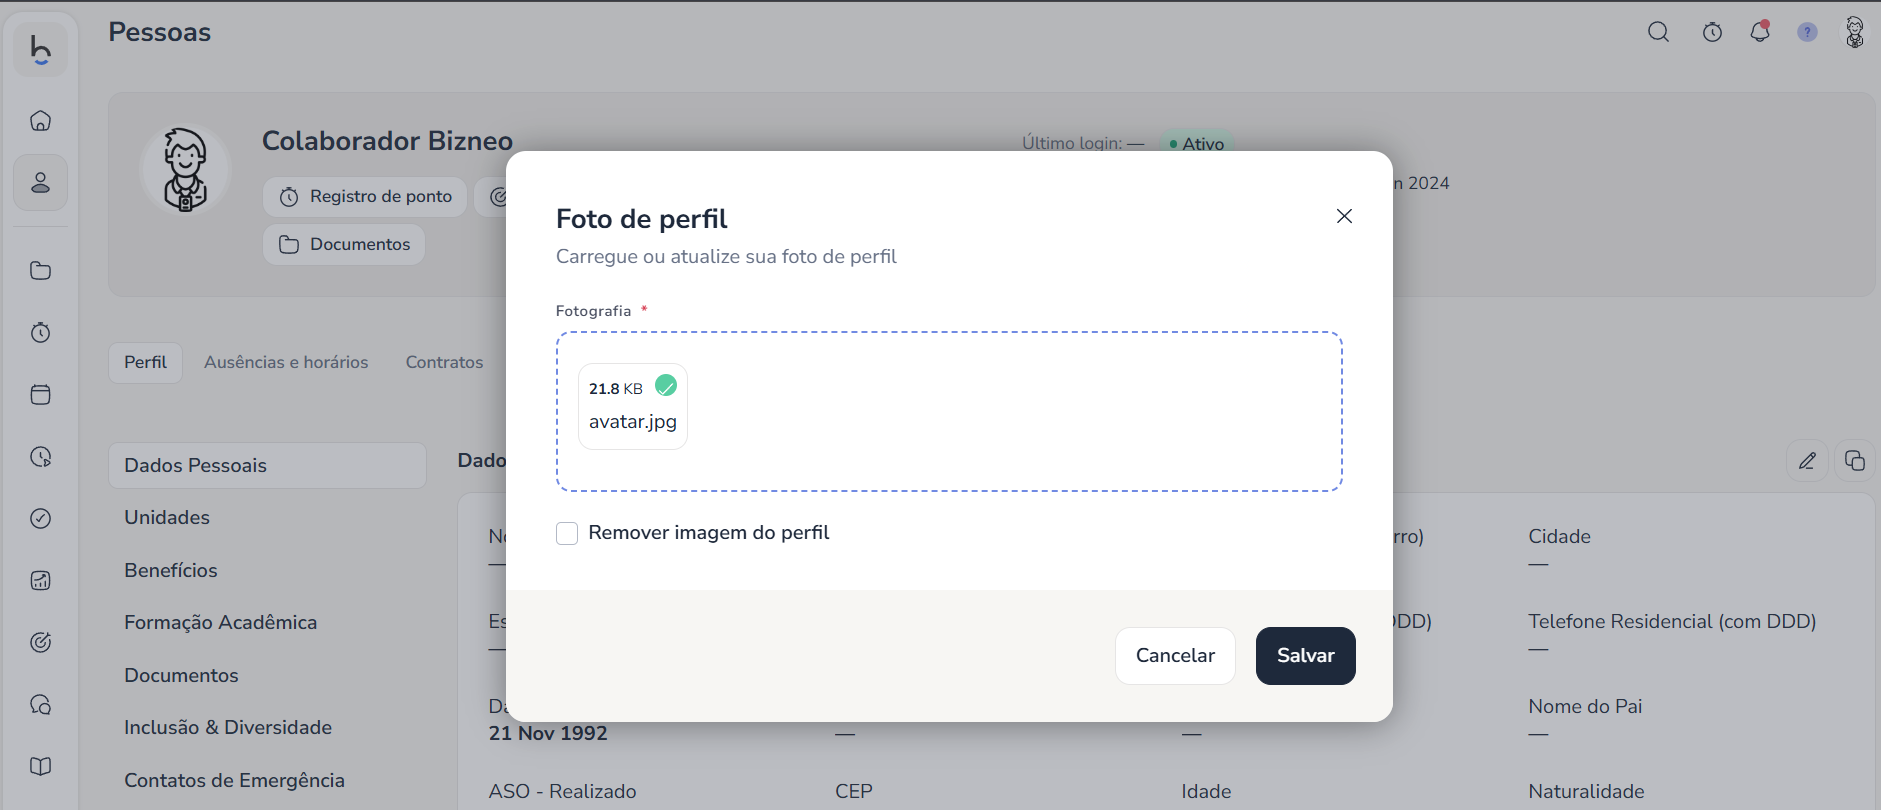The image size is (1881, 810).
Task: Open the folder icon in the sidebar
Action: pos(41,271)
